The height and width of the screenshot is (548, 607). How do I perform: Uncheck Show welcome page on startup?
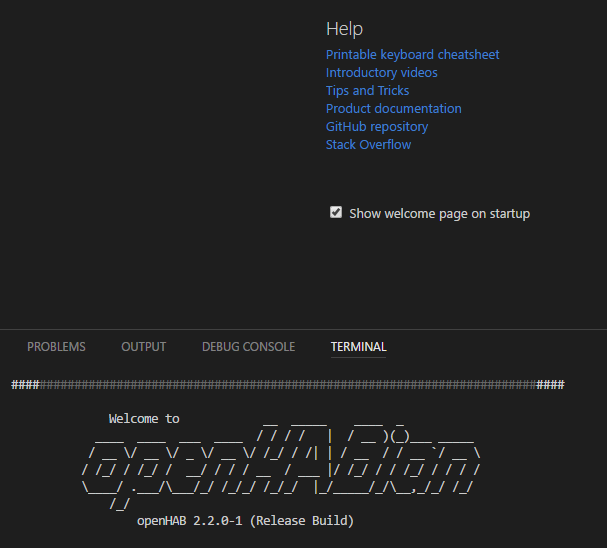pos(336,212)
